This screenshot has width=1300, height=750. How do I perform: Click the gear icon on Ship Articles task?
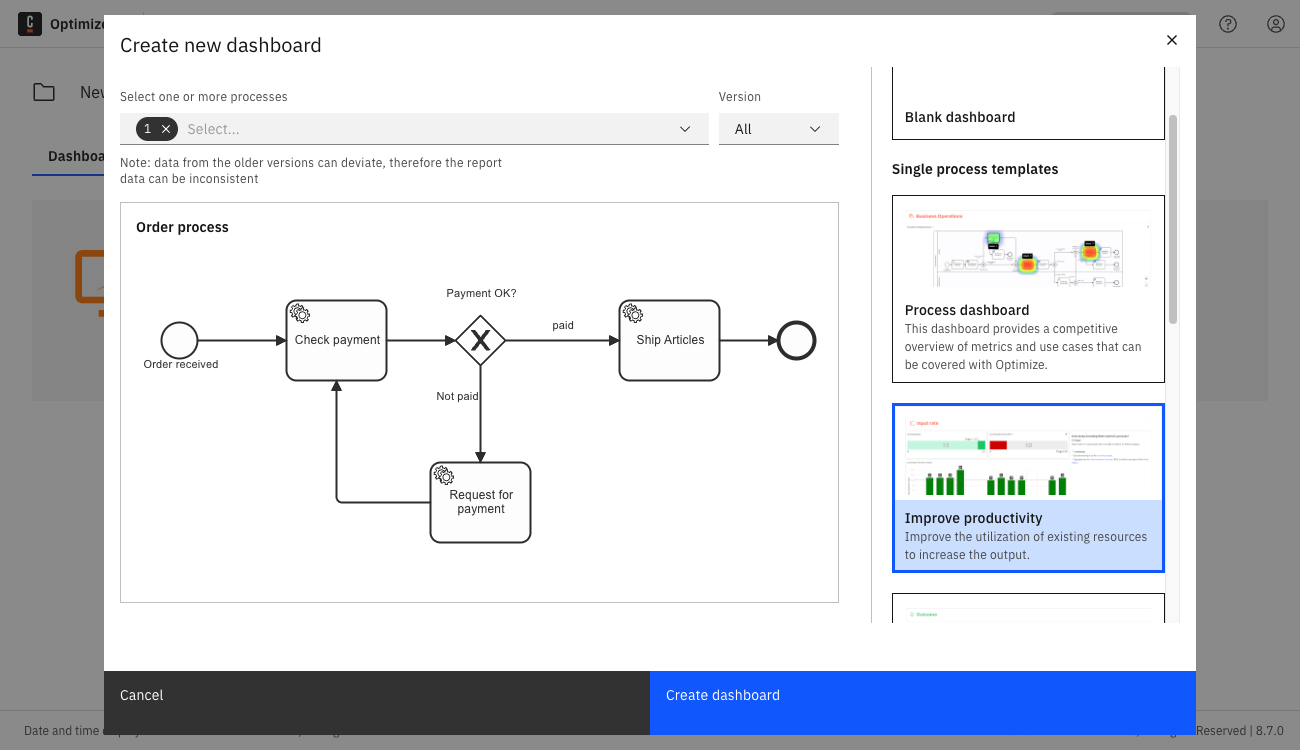tap(633, 313)
